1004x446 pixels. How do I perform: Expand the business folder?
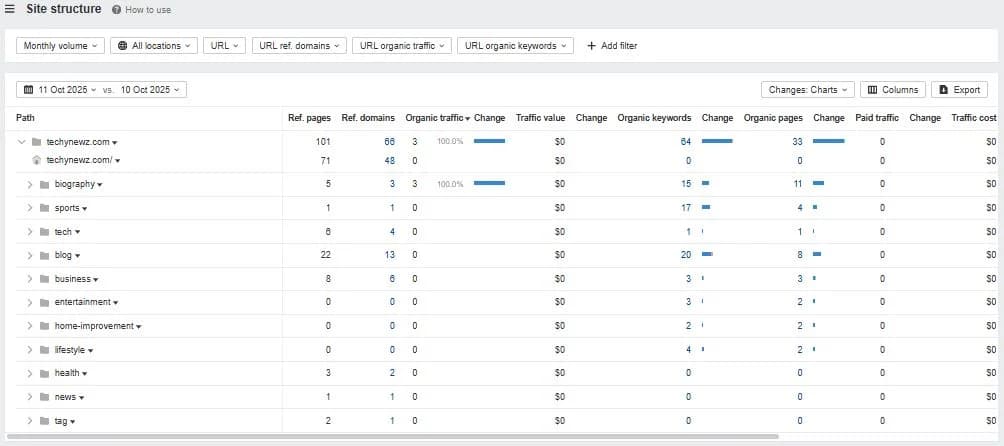coord(29,279)
